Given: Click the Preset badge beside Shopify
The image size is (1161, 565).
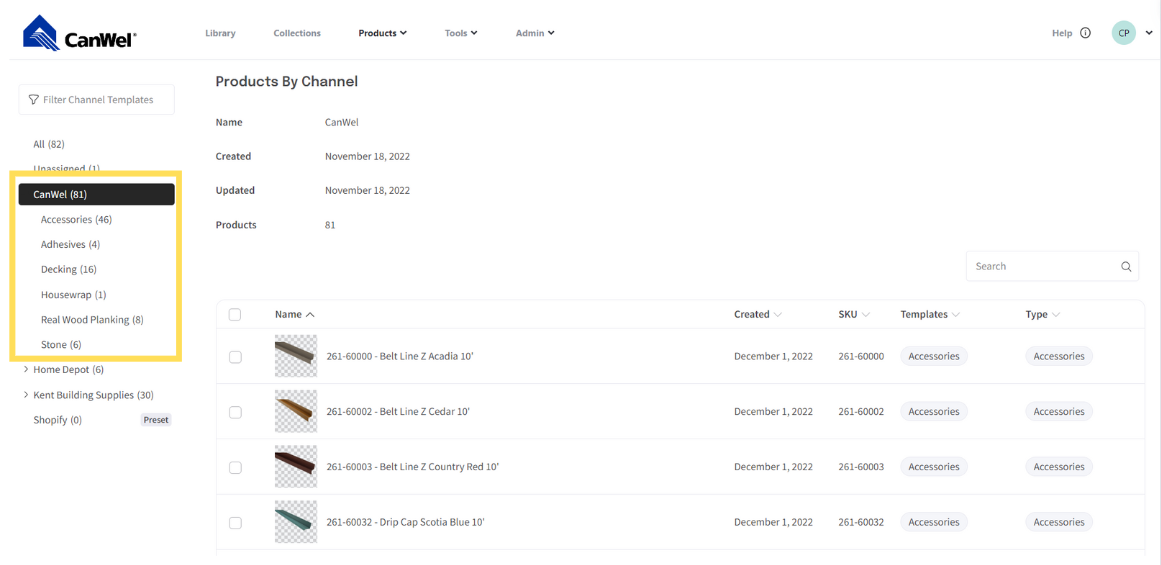Looking at the screenshot, I should click(156, 420).
